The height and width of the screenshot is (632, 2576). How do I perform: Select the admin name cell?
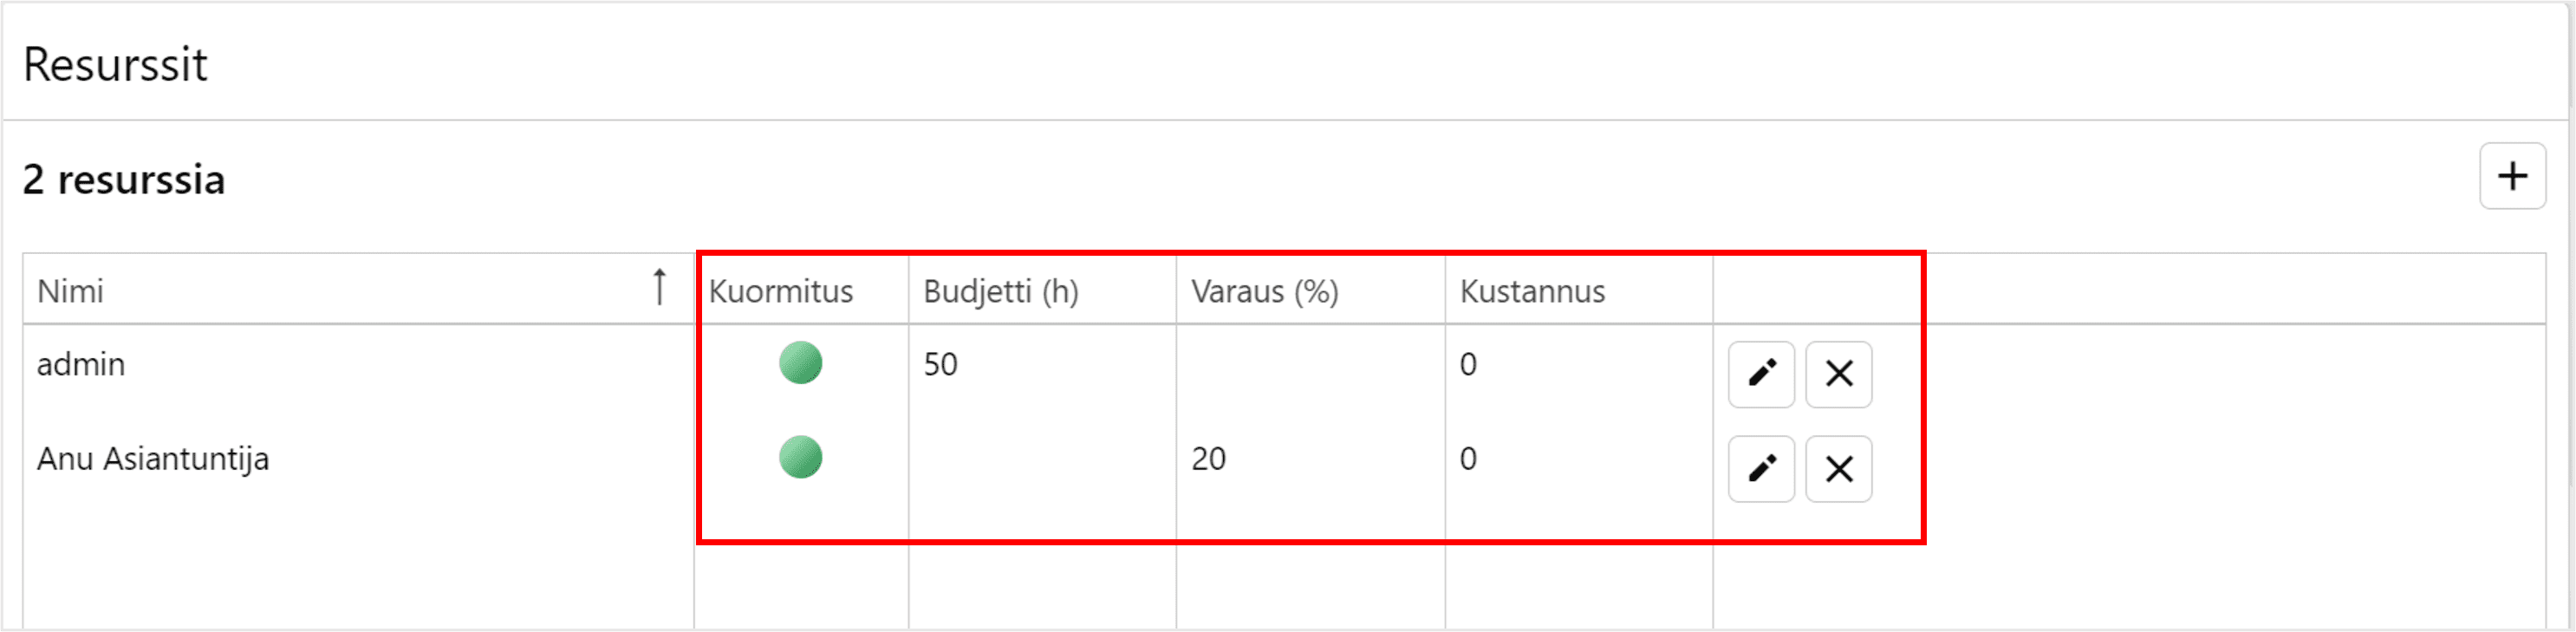click(81, 364)
